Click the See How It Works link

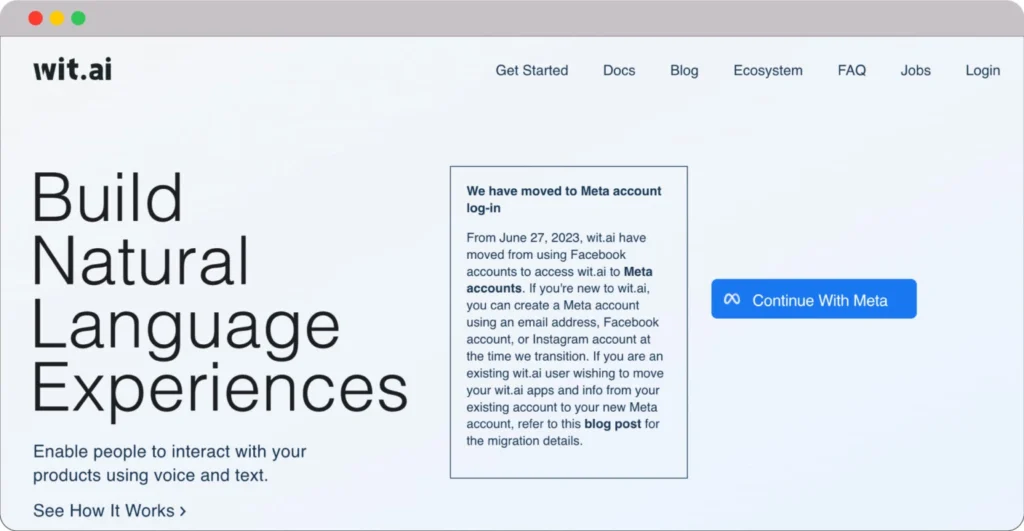point(104,511)
